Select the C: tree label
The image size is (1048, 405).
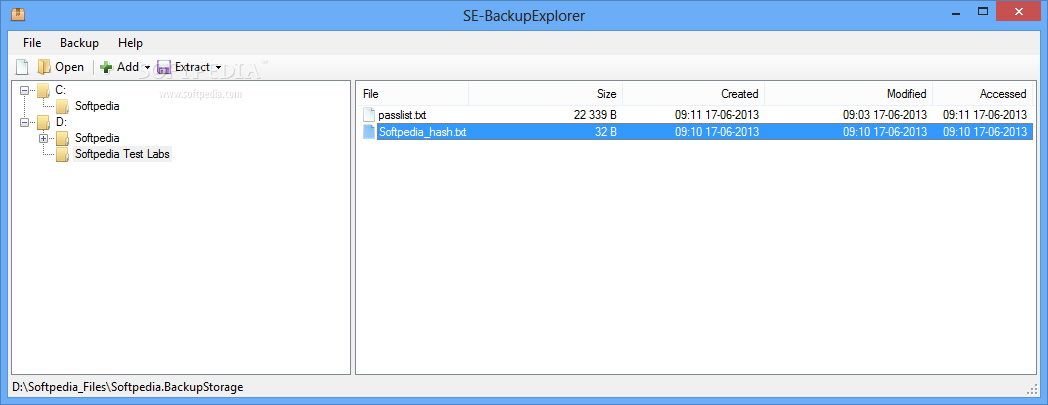click(60, 90)
